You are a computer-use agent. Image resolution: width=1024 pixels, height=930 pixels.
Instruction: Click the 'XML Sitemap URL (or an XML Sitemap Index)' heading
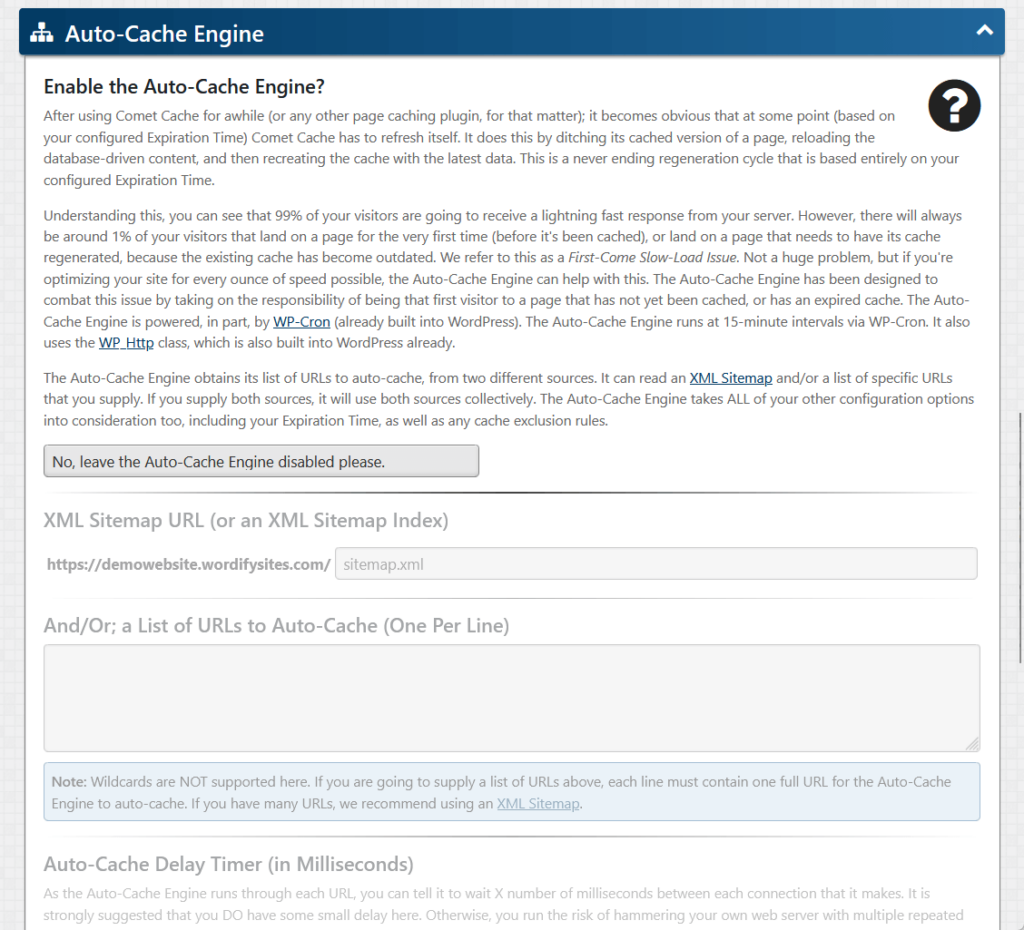246,521
